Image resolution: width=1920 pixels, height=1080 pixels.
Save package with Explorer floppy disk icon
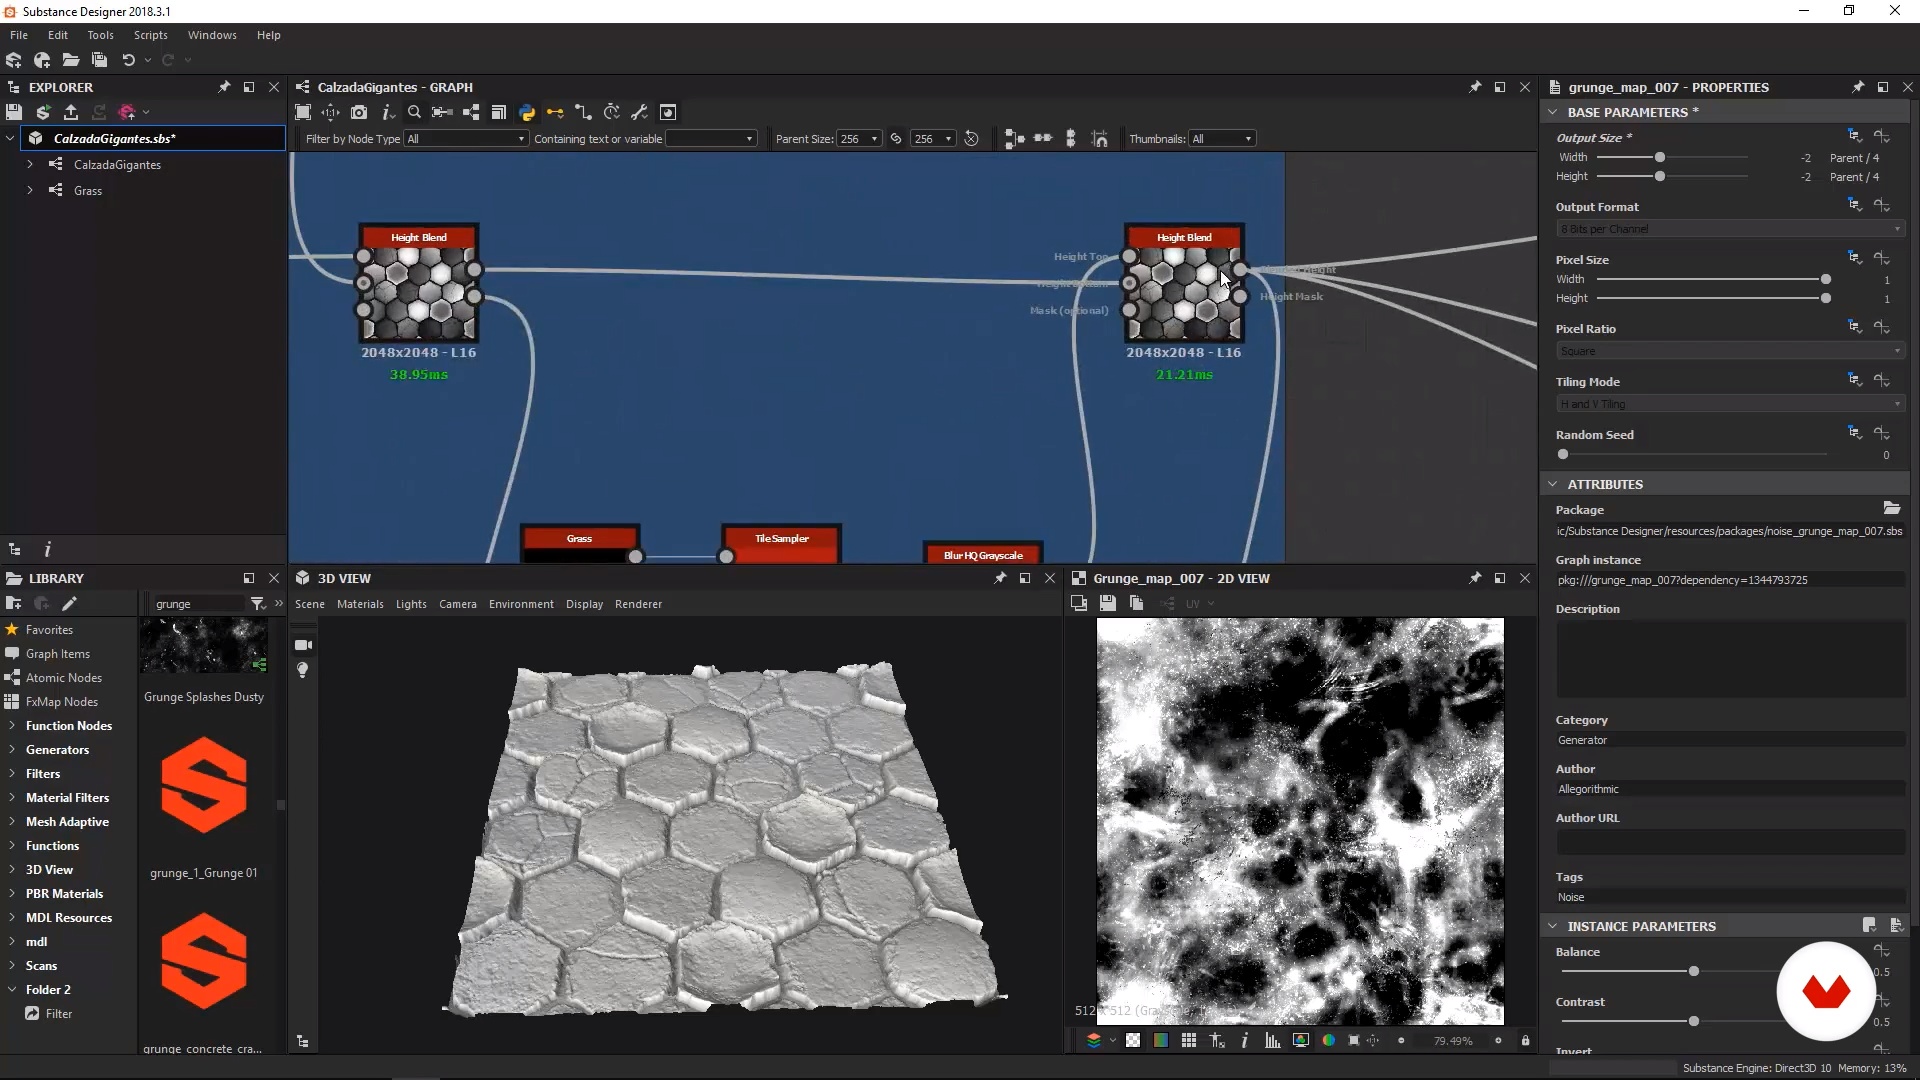tap(14, 112)
